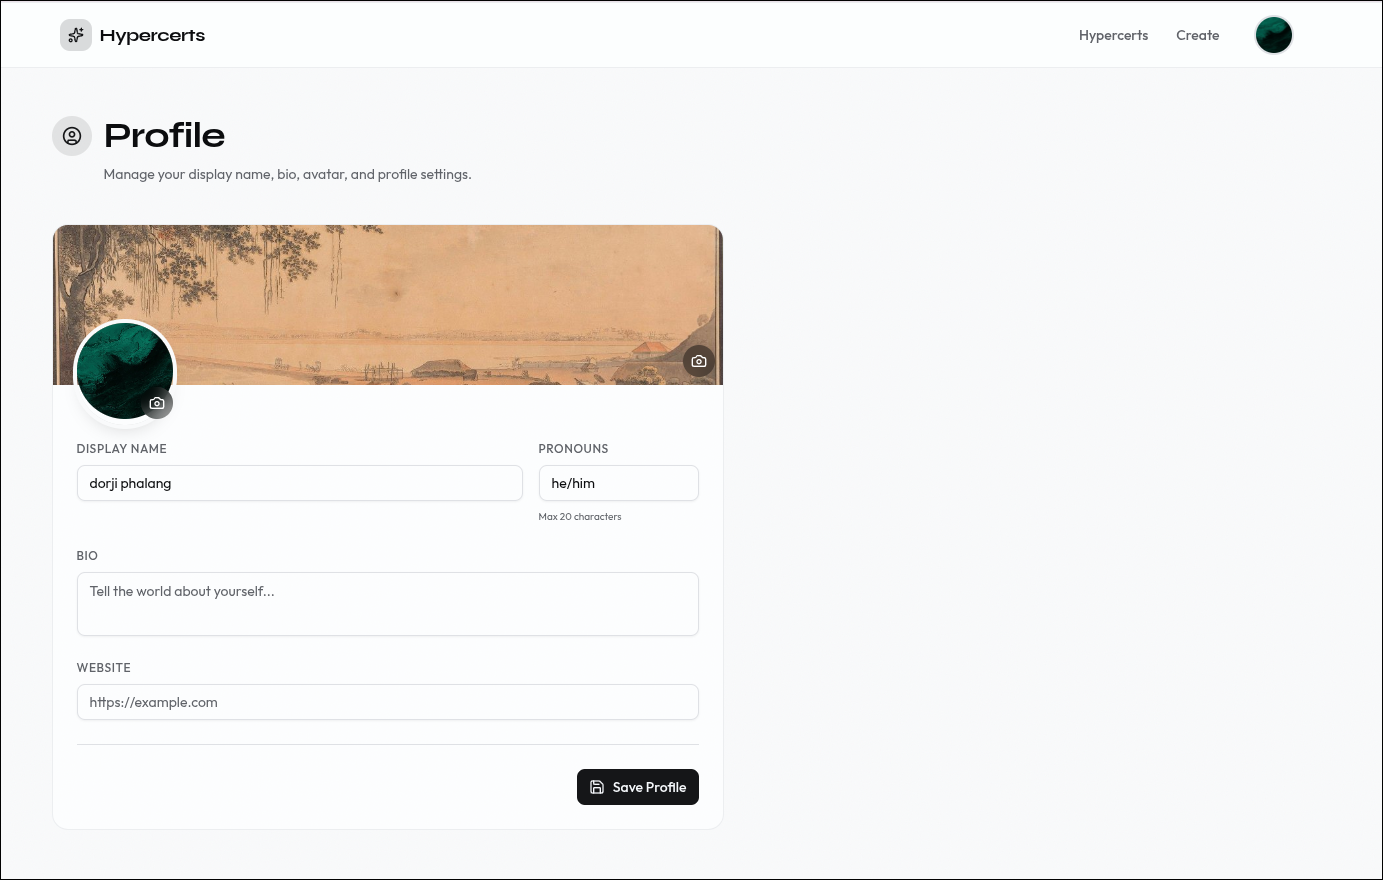Screen dimensions: 1383x880
Task: Click the profile person icon beside heading
Action: (x=72, y=136)
